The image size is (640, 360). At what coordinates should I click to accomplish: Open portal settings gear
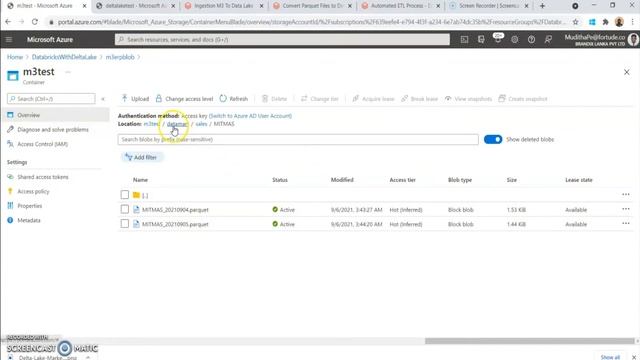514,40
